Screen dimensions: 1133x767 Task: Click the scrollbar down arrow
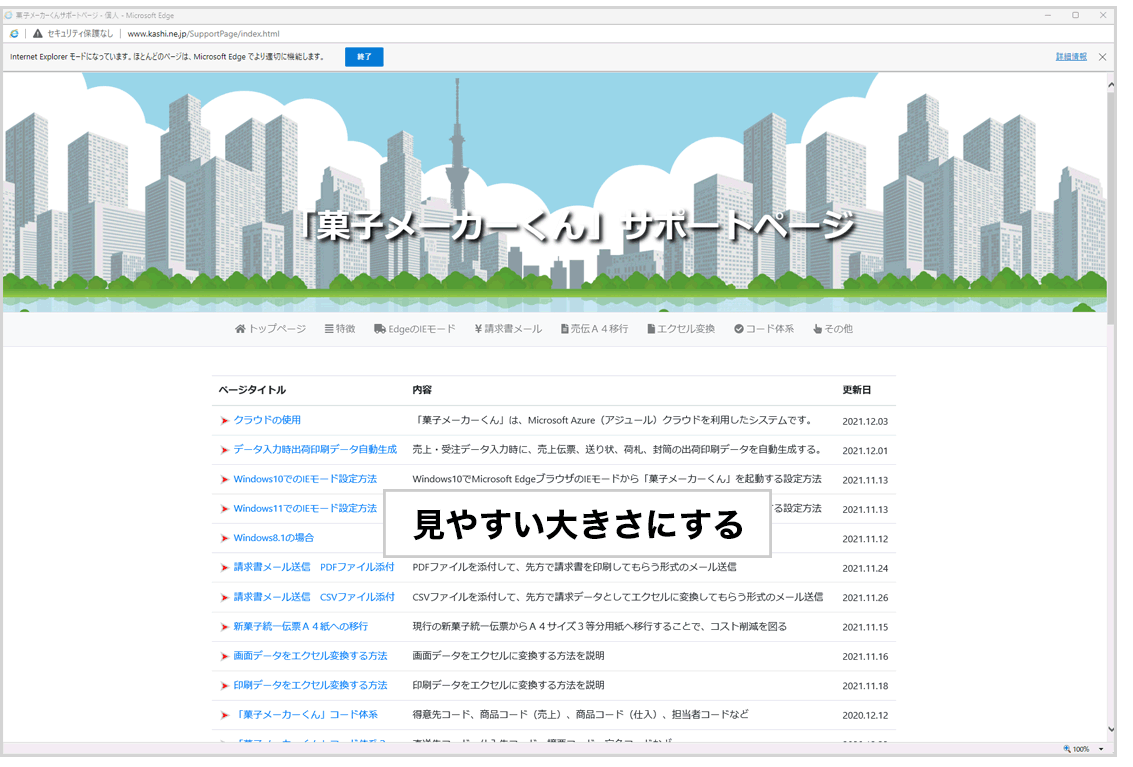(x=1111, y=730)
